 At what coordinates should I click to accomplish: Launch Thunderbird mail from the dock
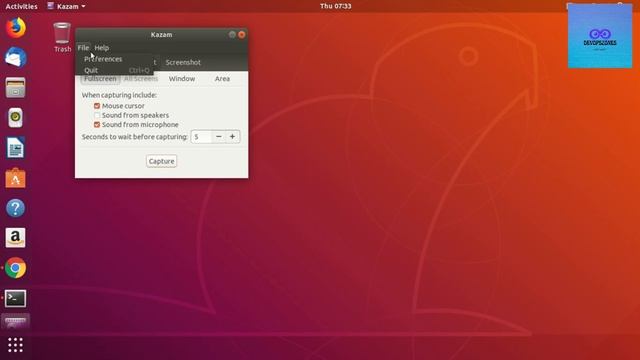(x=16, y=57)
